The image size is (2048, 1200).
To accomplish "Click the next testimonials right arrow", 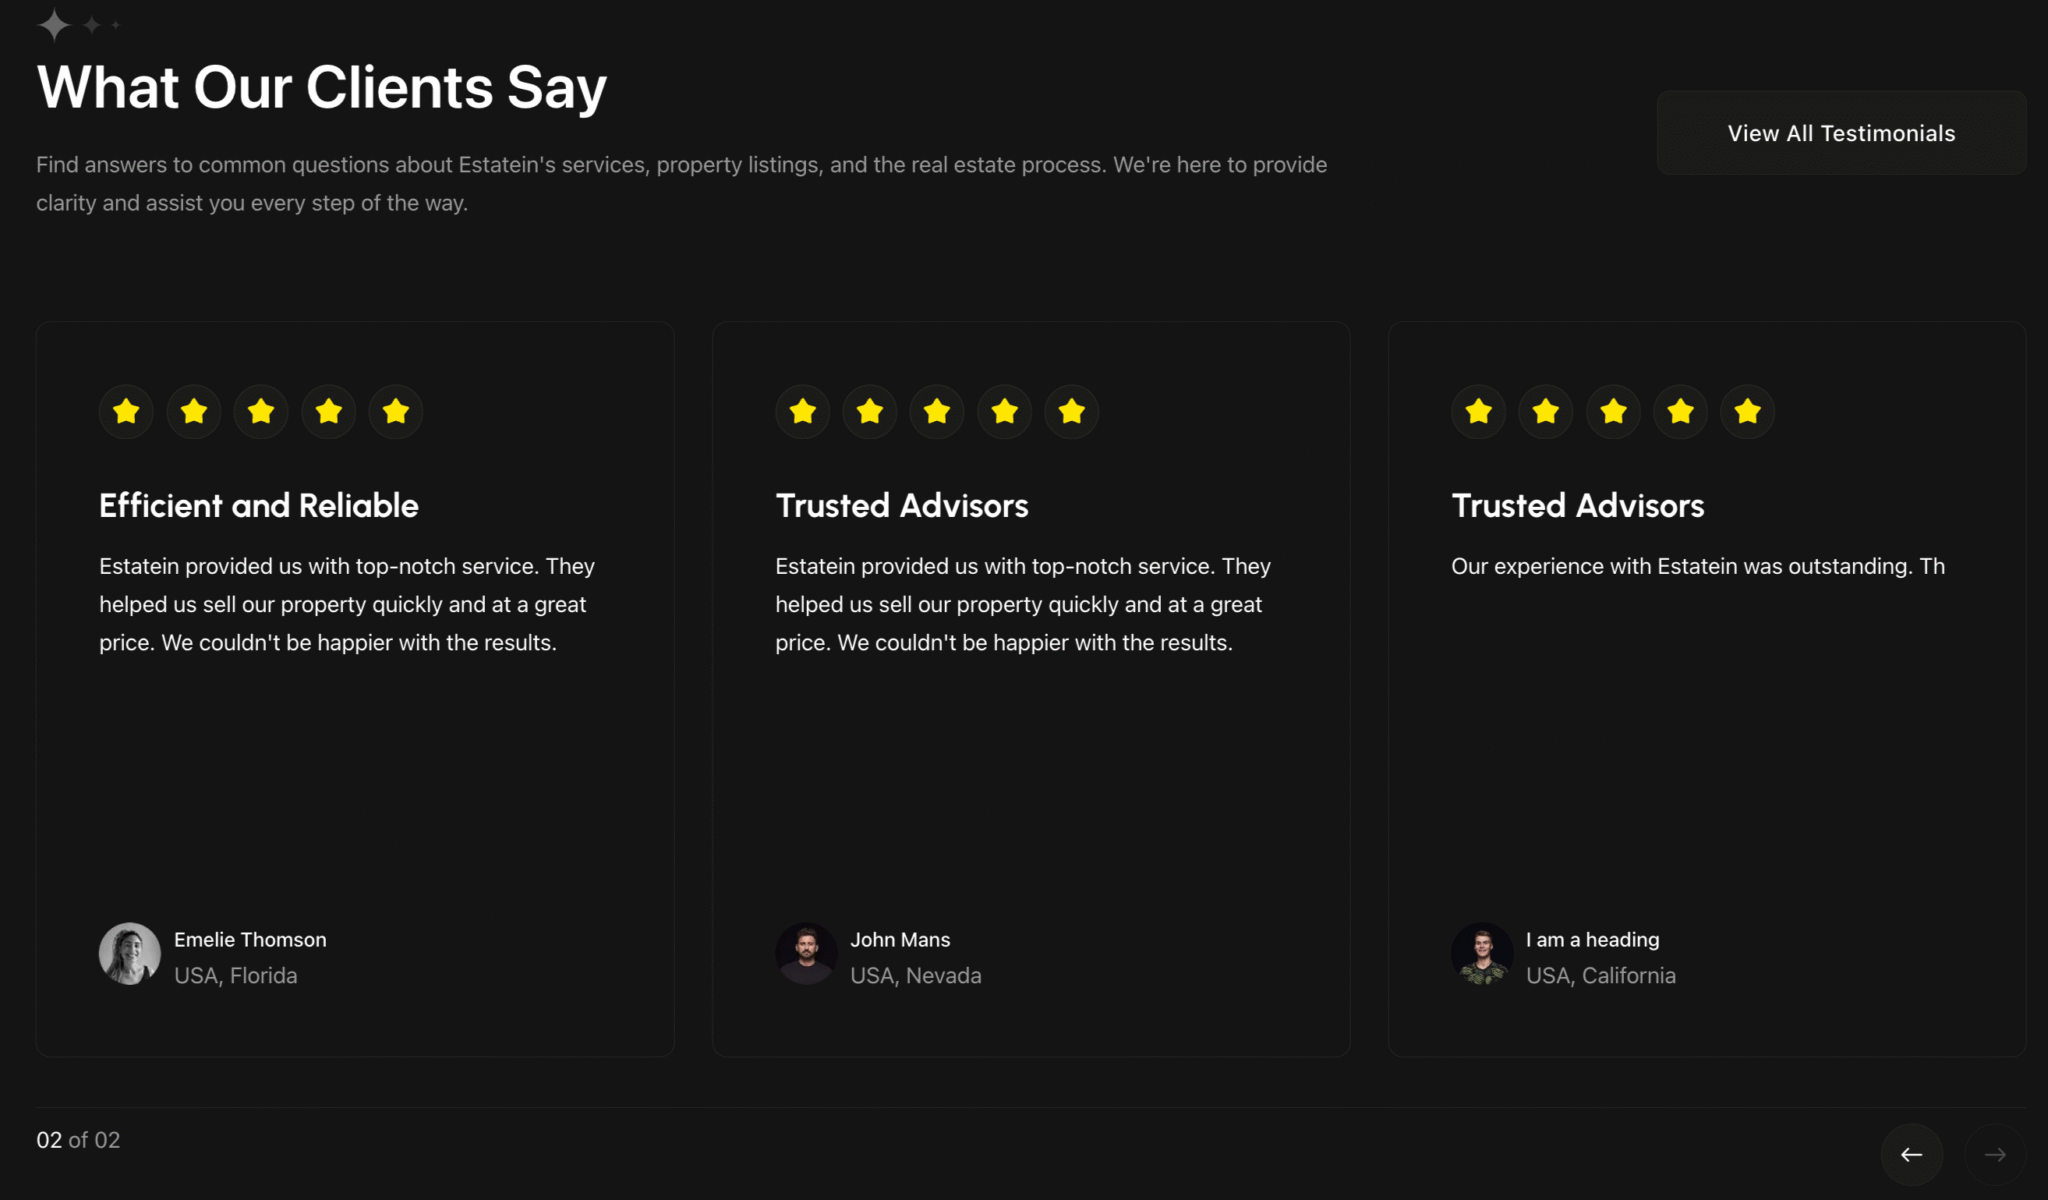I will 1995,1154.
